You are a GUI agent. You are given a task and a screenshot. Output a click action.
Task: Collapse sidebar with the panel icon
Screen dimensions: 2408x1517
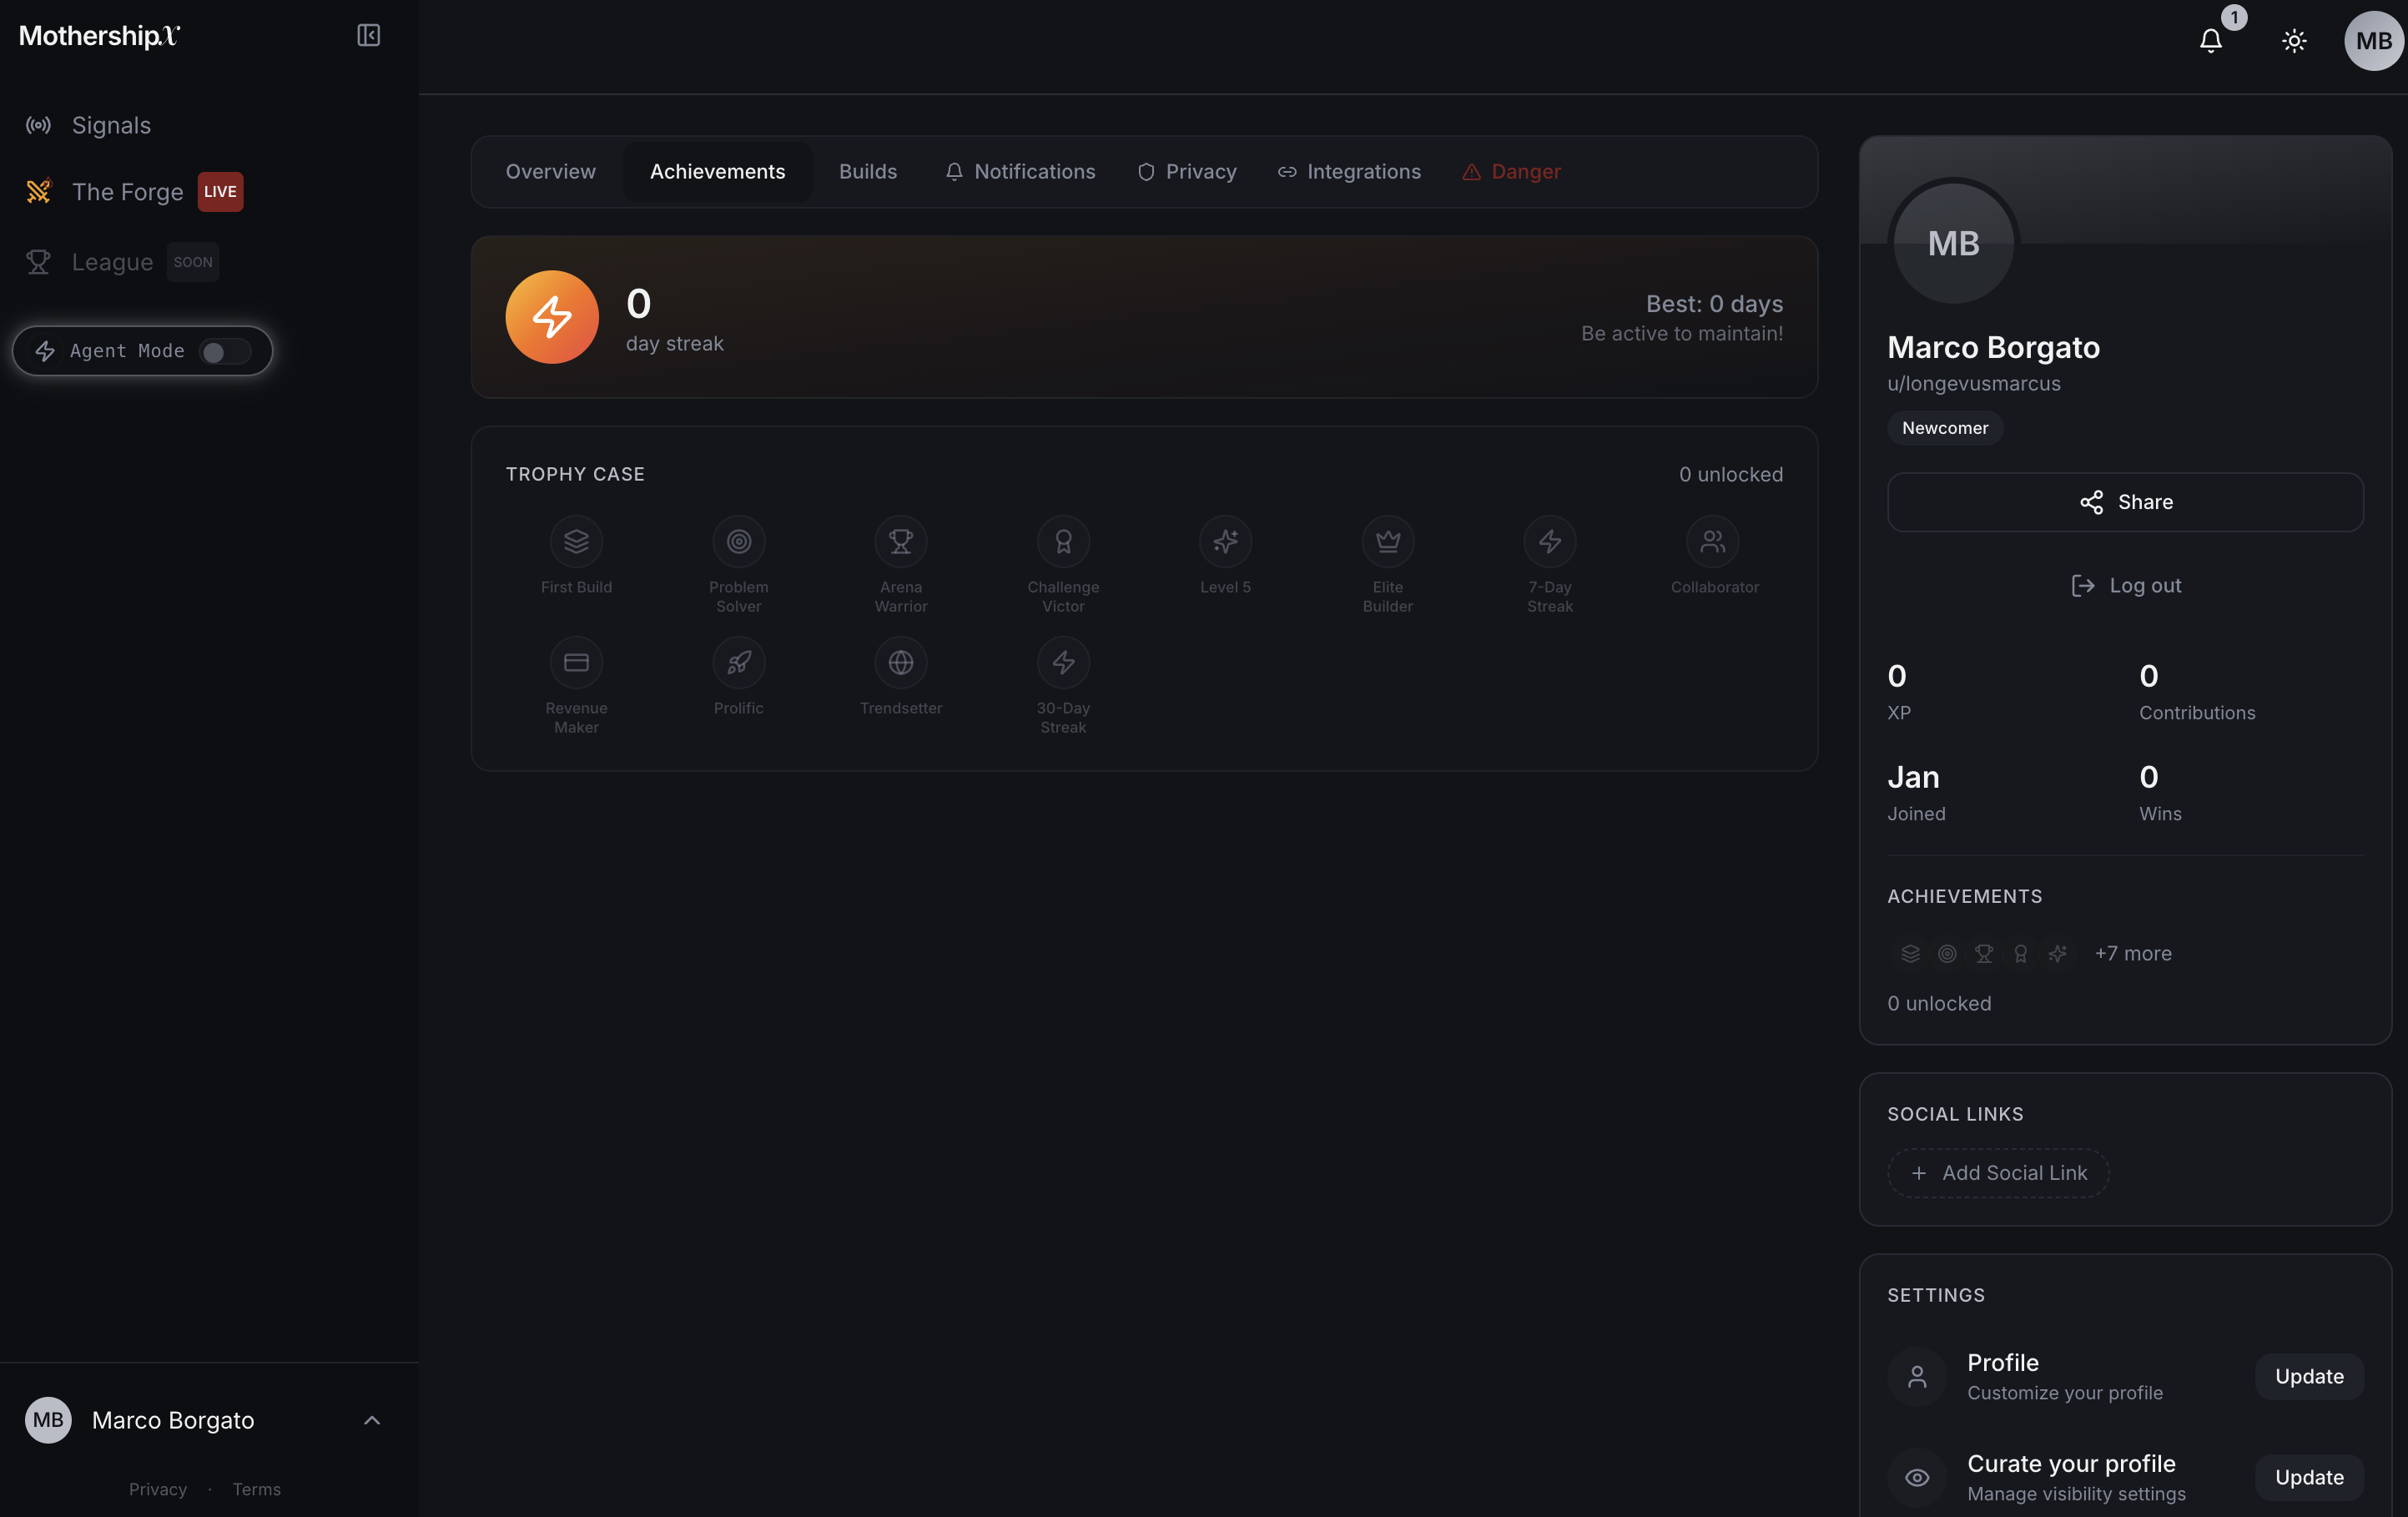click(368, 36)
